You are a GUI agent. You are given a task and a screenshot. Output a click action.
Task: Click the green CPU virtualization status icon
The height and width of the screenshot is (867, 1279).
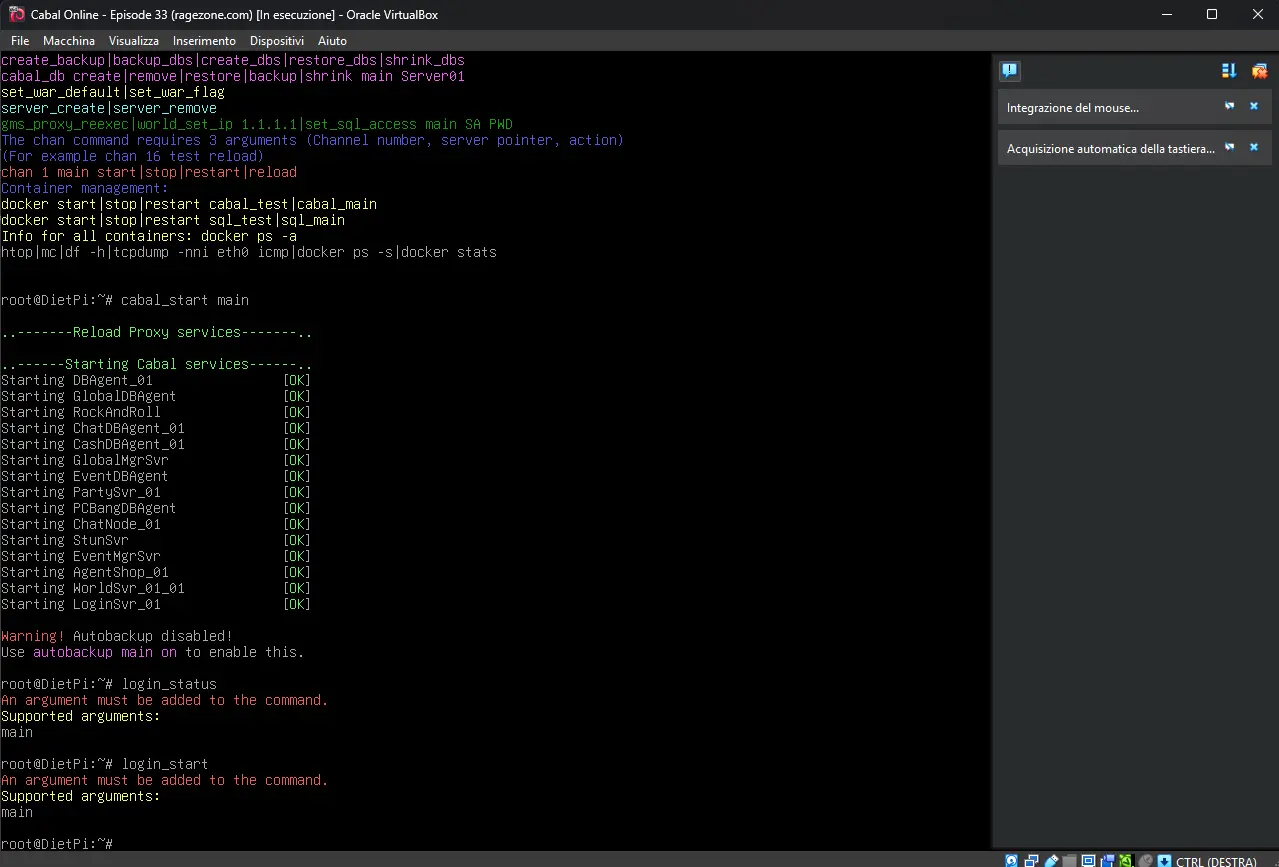coord(1127,860)
